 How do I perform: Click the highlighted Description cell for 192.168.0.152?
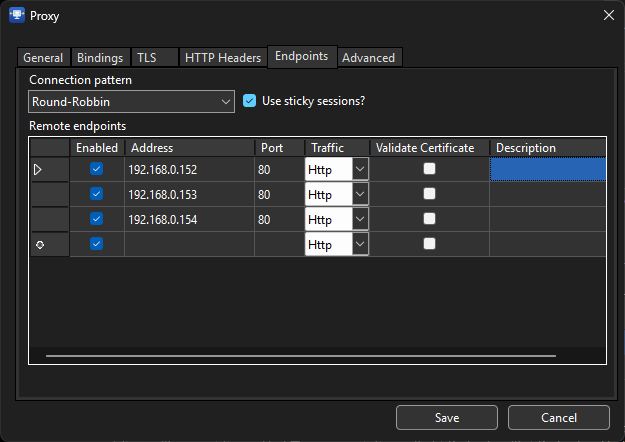[x=548, y=169]
